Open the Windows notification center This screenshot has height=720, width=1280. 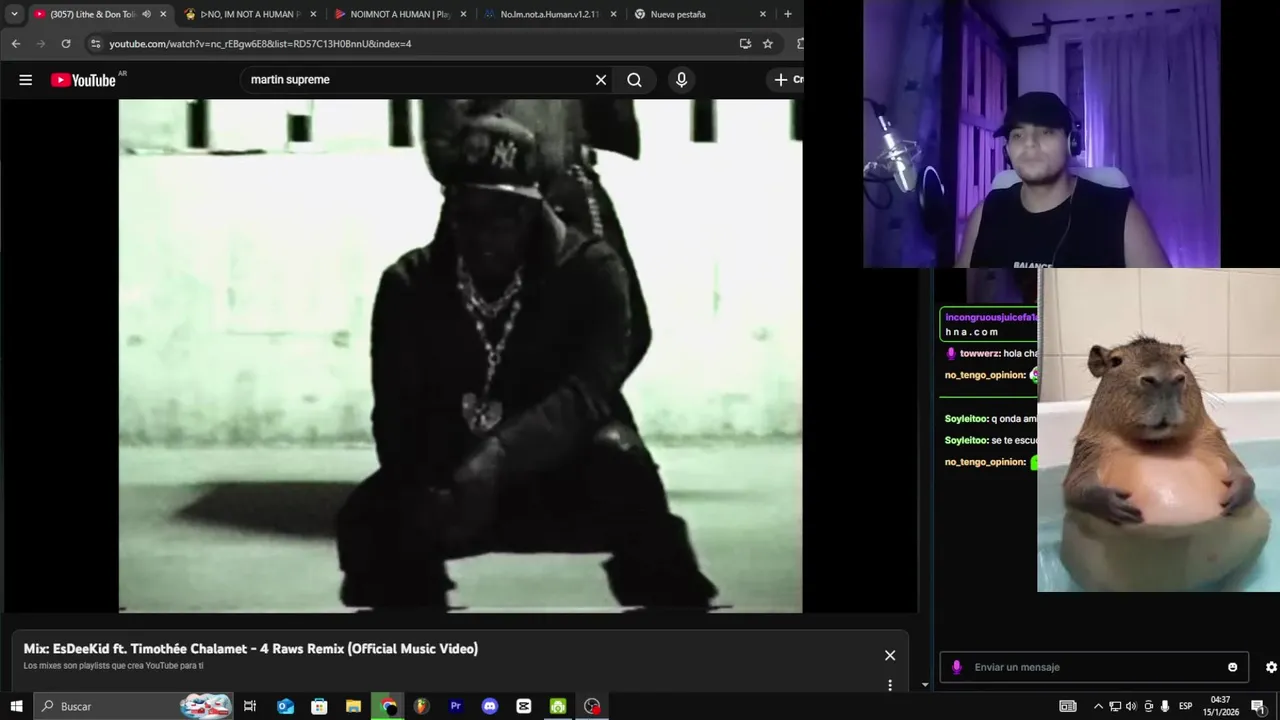tap(1258, 706)
